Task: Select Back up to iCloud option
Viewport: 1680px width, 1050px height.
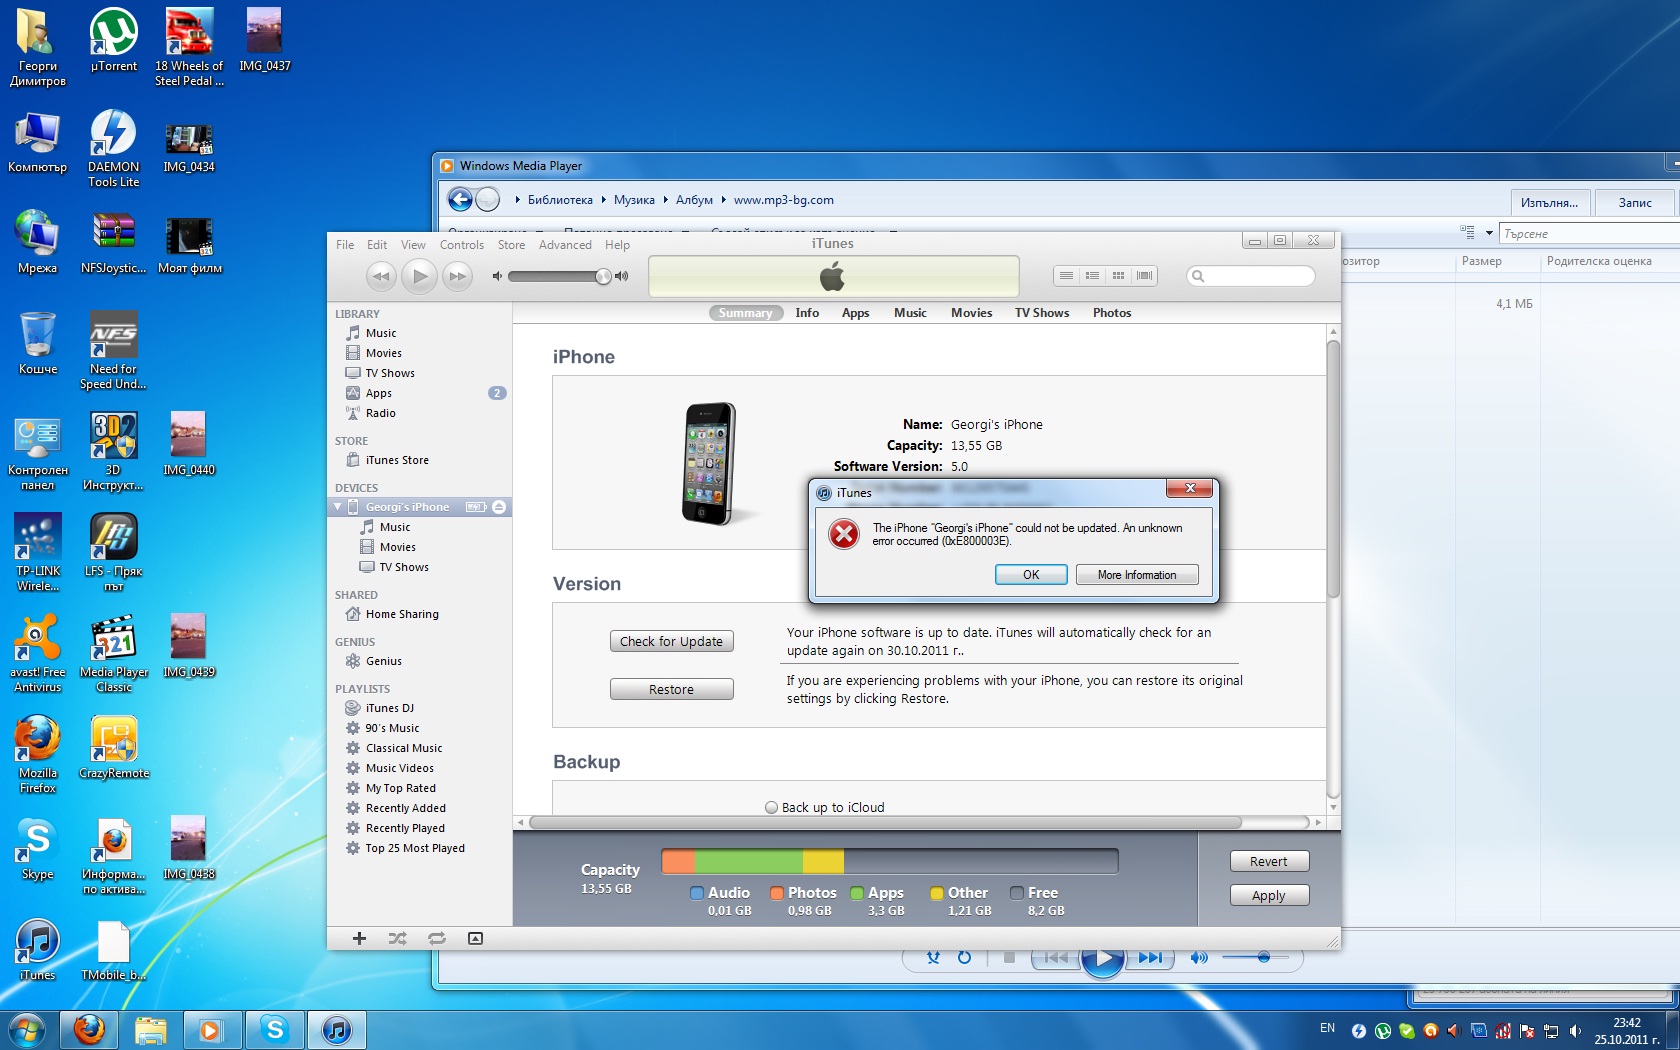Action: pos(771,808)
